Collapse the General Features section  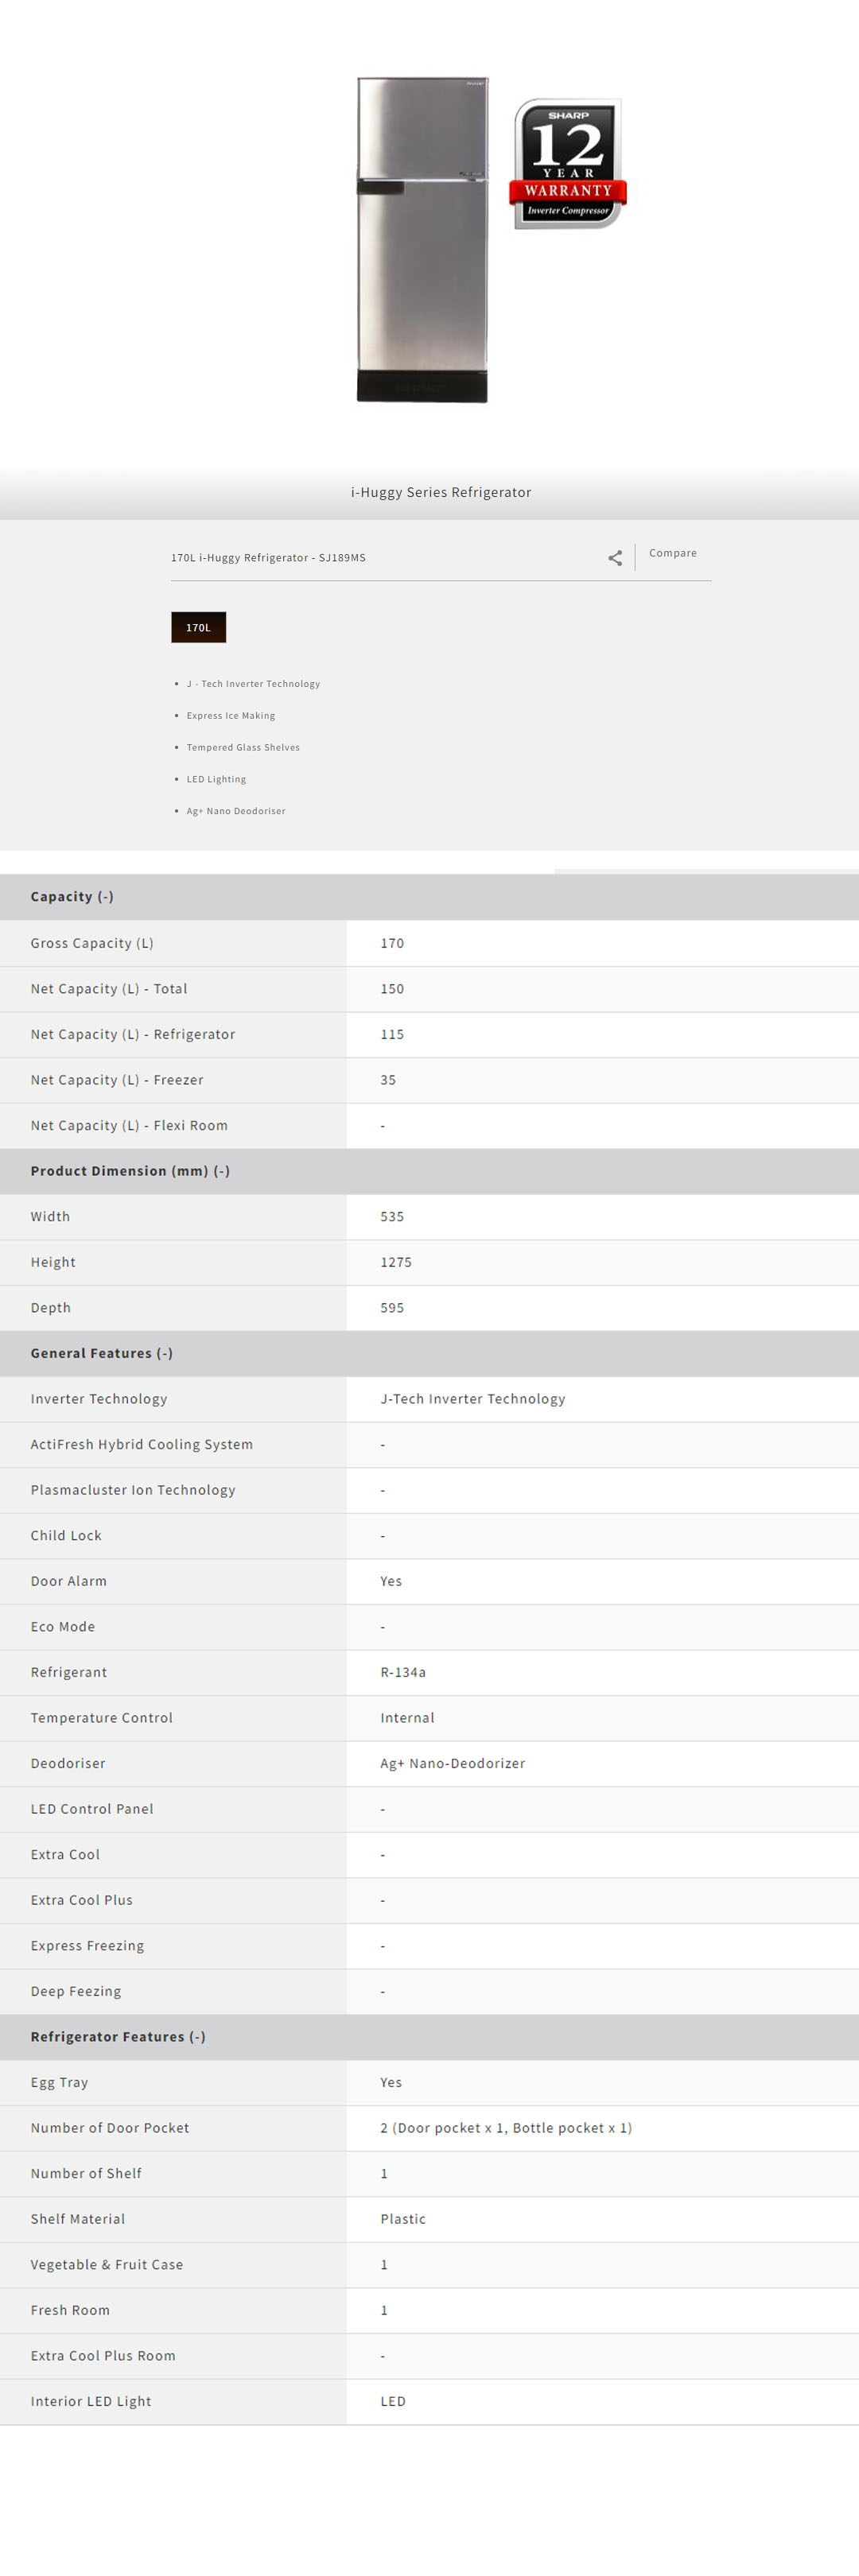(101, 1353)
